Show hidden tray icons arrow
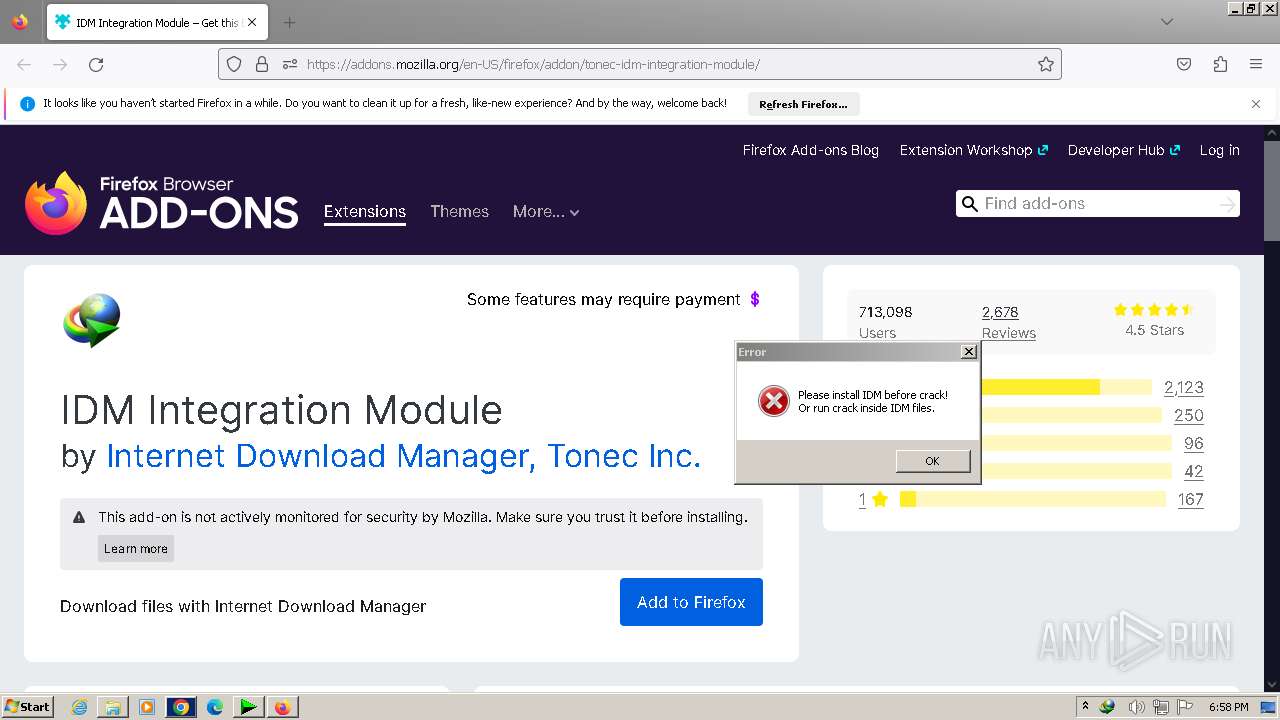 pos(1085,707)
